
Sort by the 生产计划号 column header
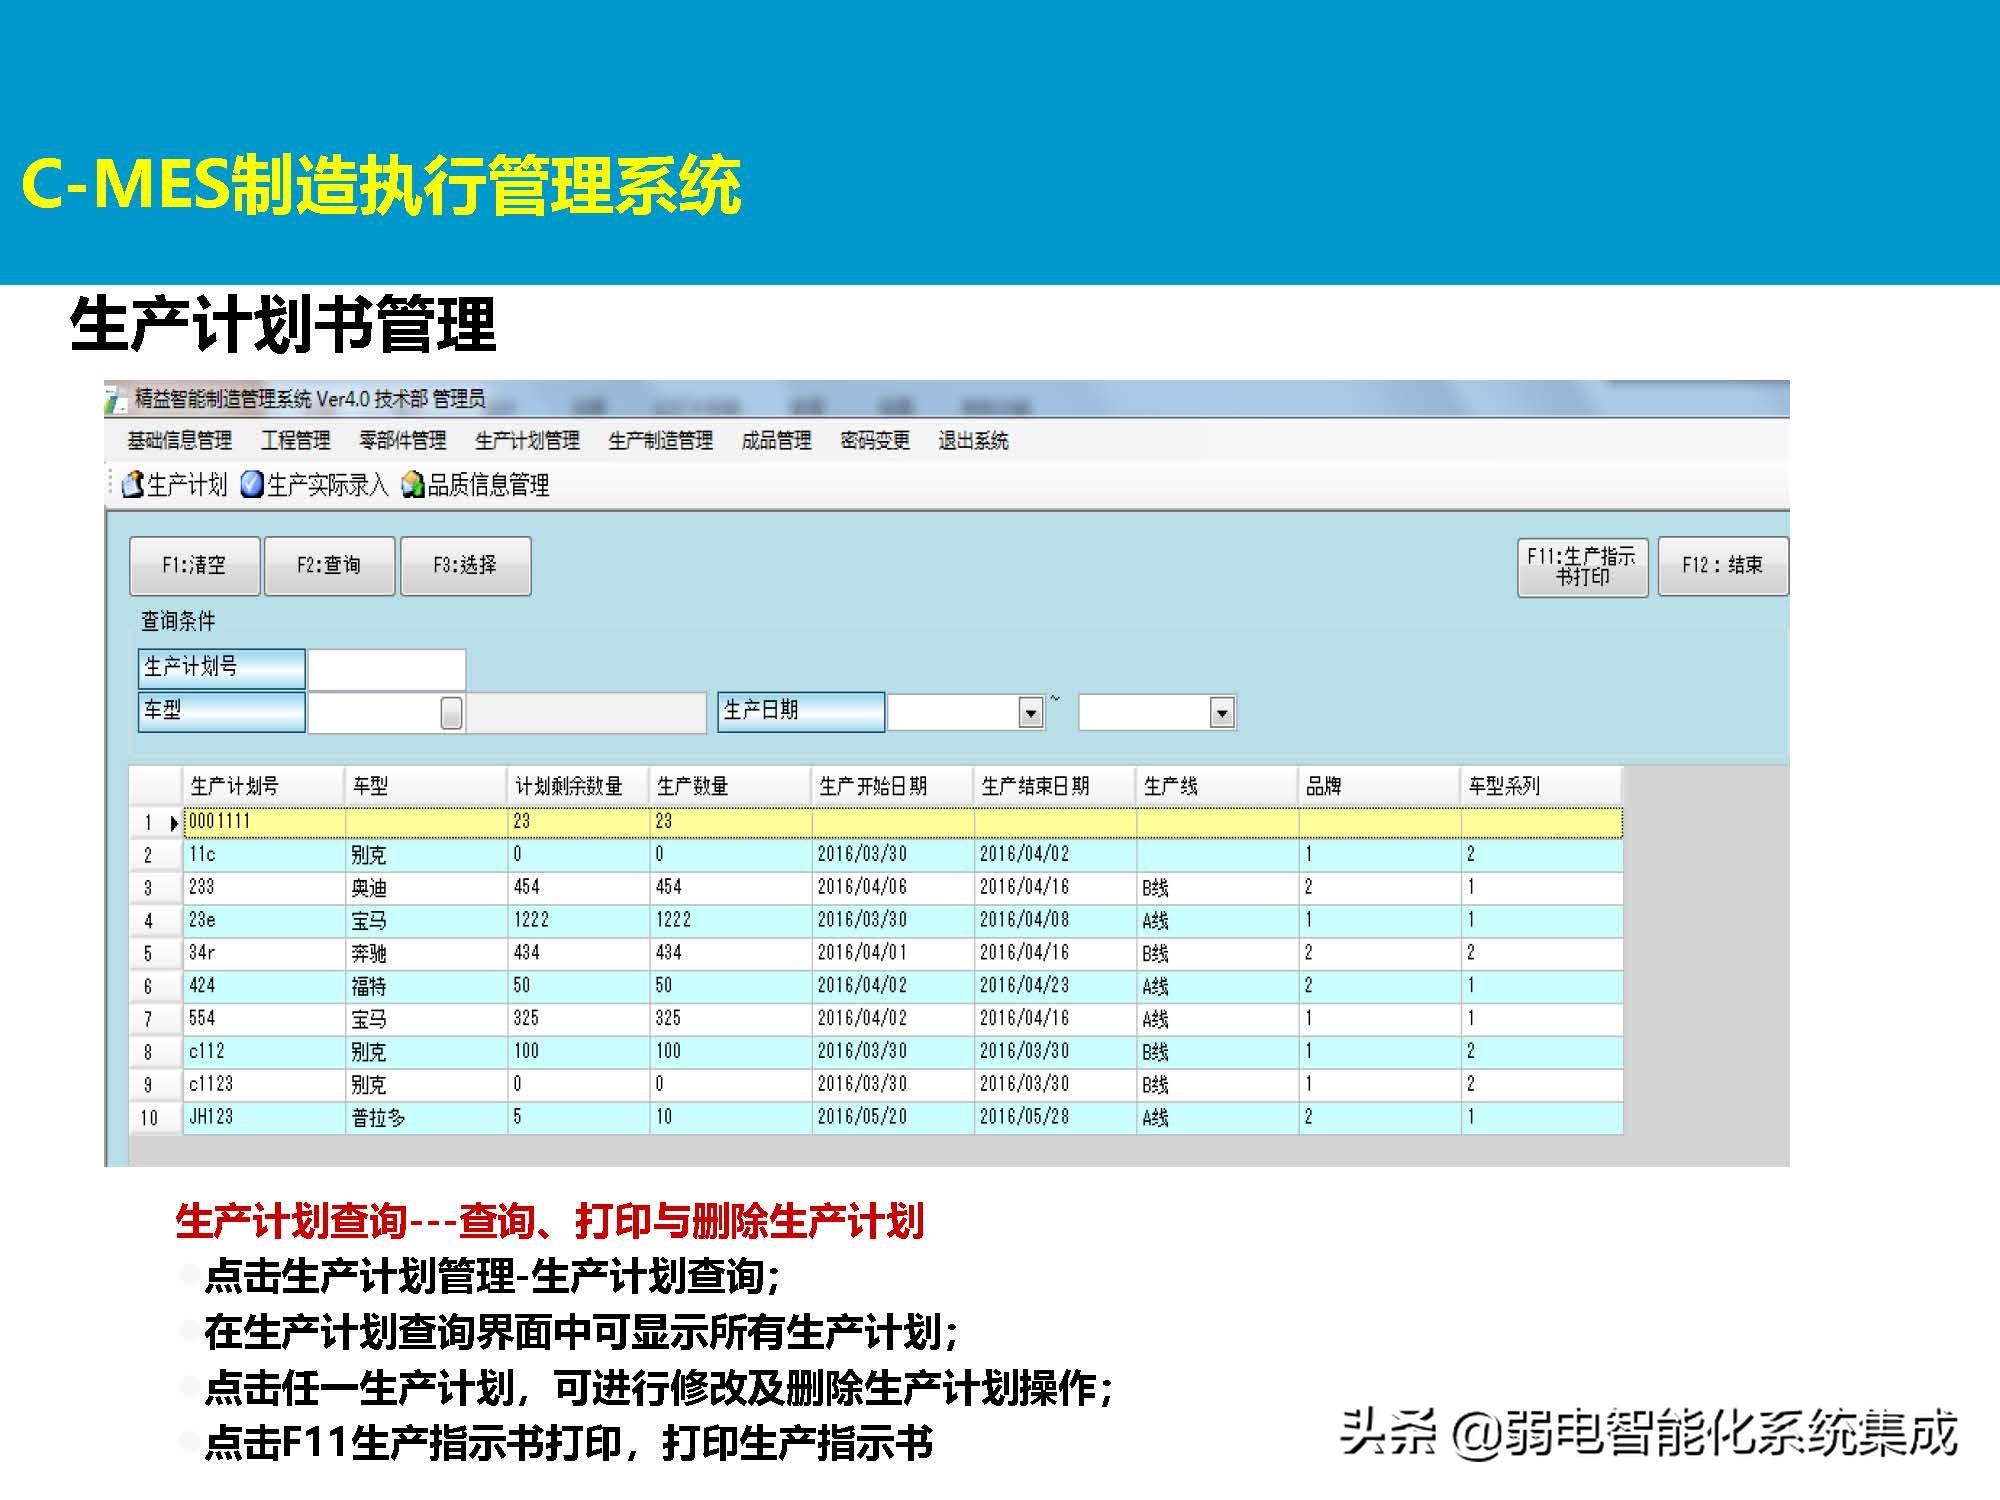pyautogui.click(x=264, y=786)
